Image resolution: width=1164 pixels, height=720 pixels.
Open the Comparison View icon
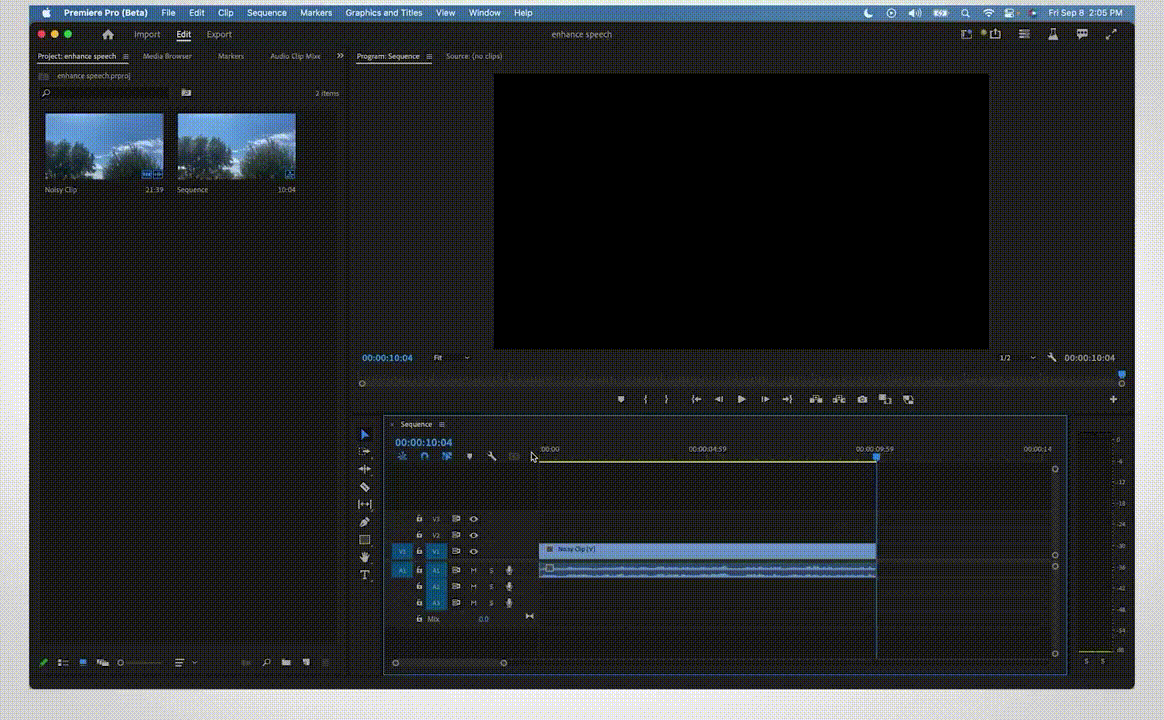pos(885,399)
